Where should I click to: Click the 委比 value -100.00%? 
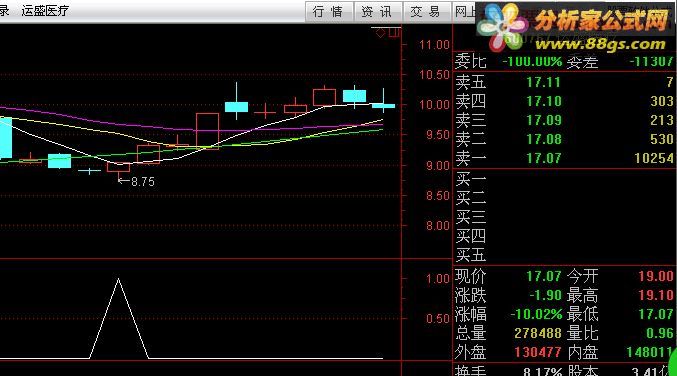[x=532, y=61]
